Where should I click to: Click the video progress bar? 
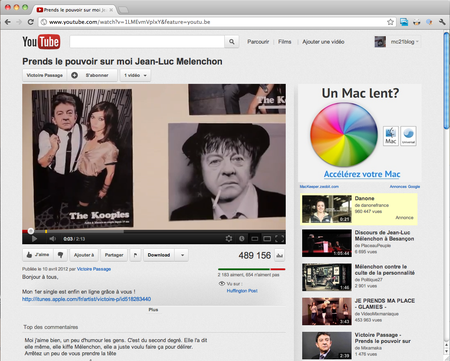point(154,231)
